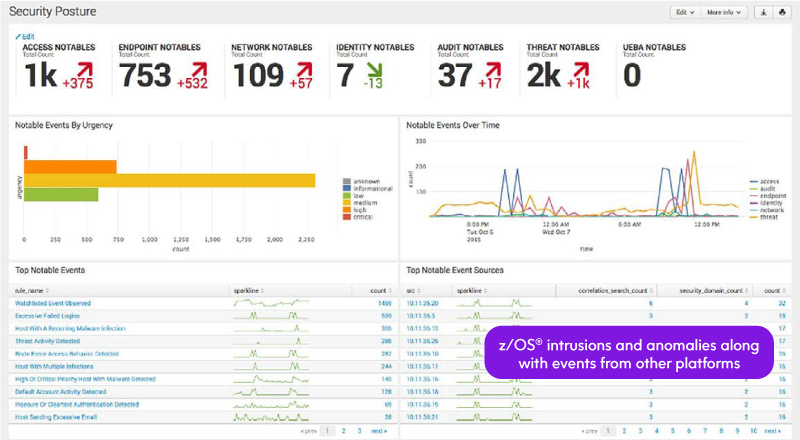Screen dimensions: 800x440
Task: Go to page 3 of Top Notable Events
Action: [359, 431]
